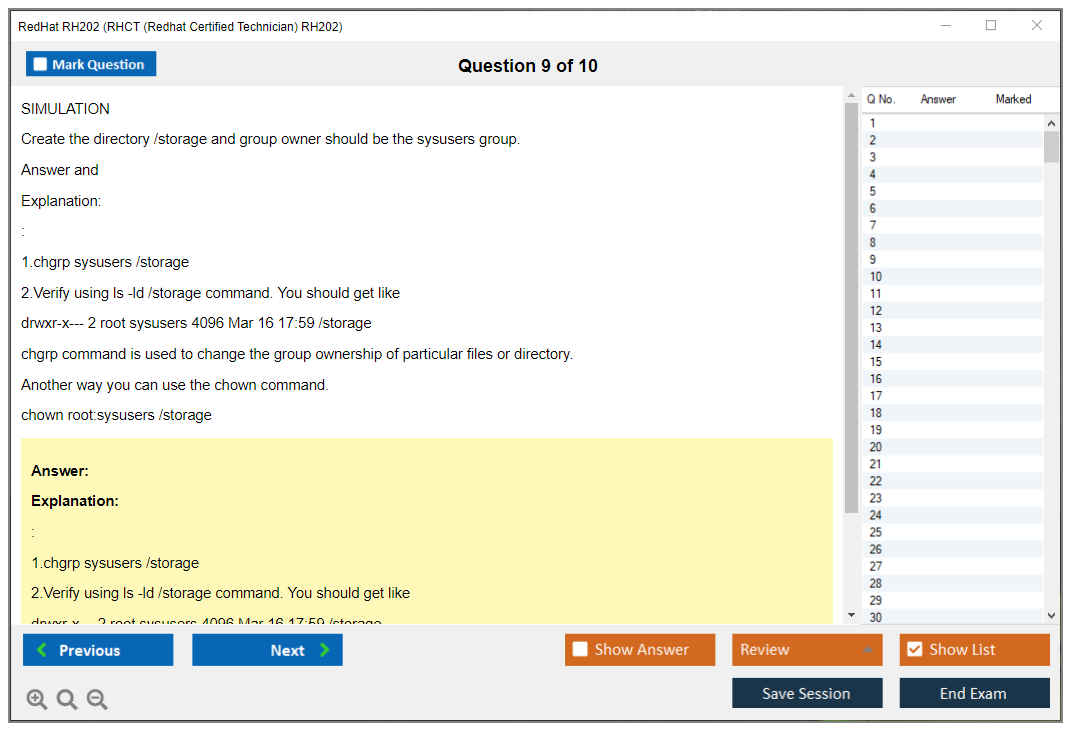Go to the Previous question
Image resolution: width=1075 pixels, height=735 pixels.
(x=98, y=650)
